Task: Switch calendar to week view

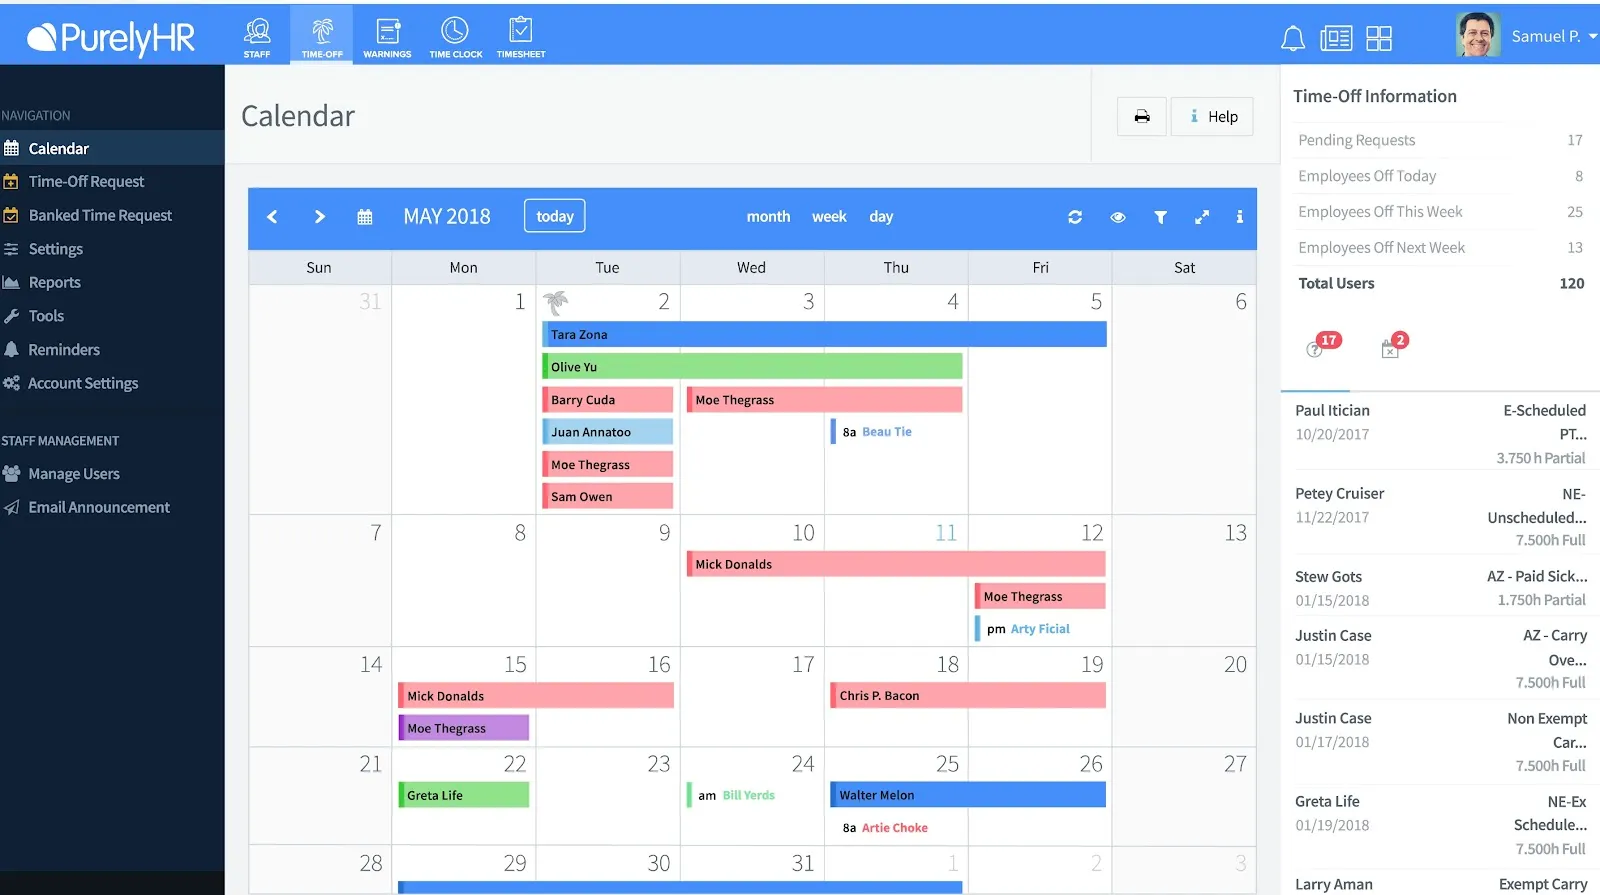Action: [829, 217]
